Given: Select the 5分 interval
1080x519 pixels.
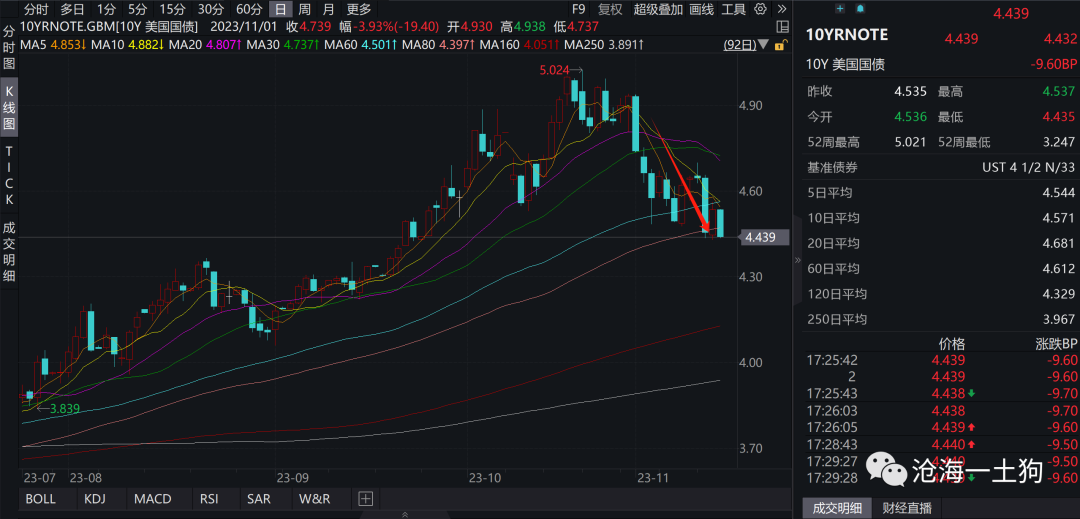Looking at the screenshot, I should (x=138, y=10).
